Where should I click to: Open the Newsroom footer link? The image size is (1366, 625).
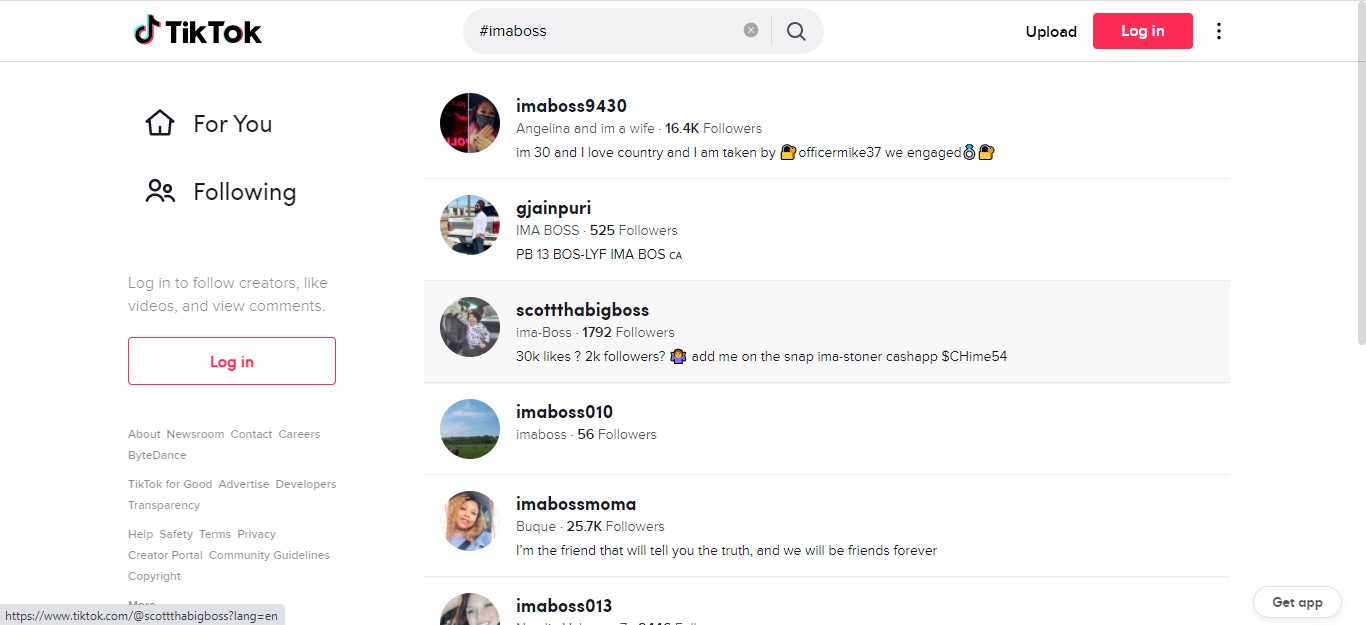click(x=195, y=434)
